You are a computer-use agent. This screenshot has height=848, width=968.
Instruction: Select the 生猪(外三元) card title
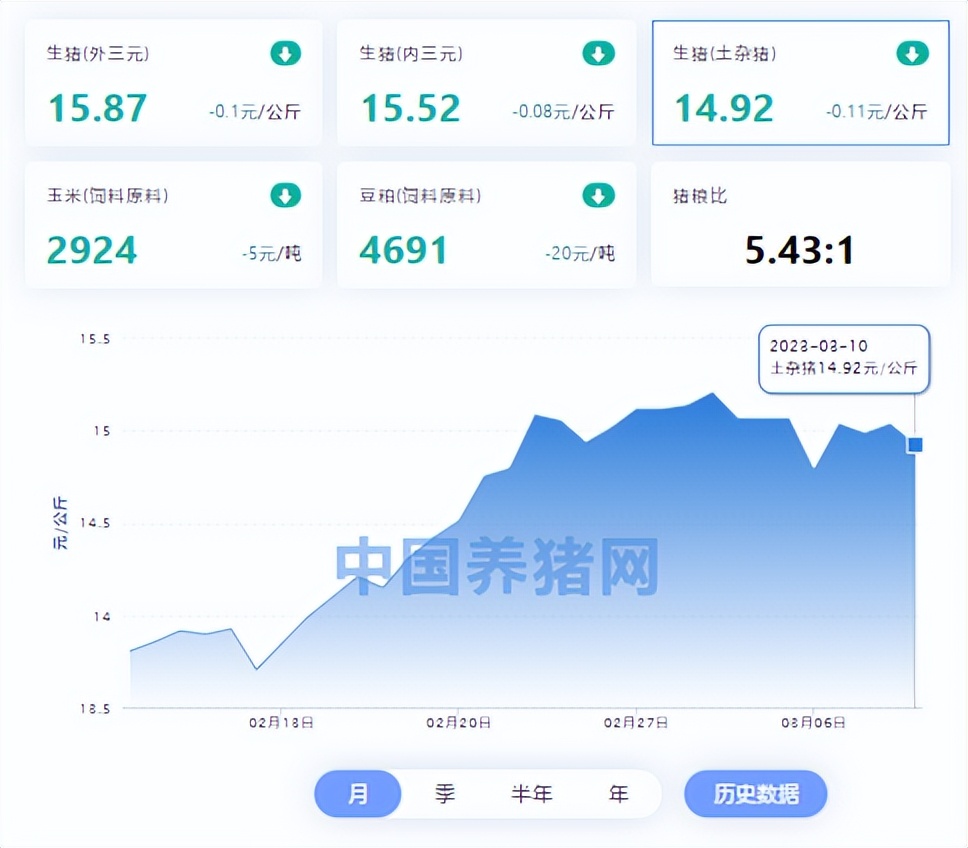[x=98, y=53]
